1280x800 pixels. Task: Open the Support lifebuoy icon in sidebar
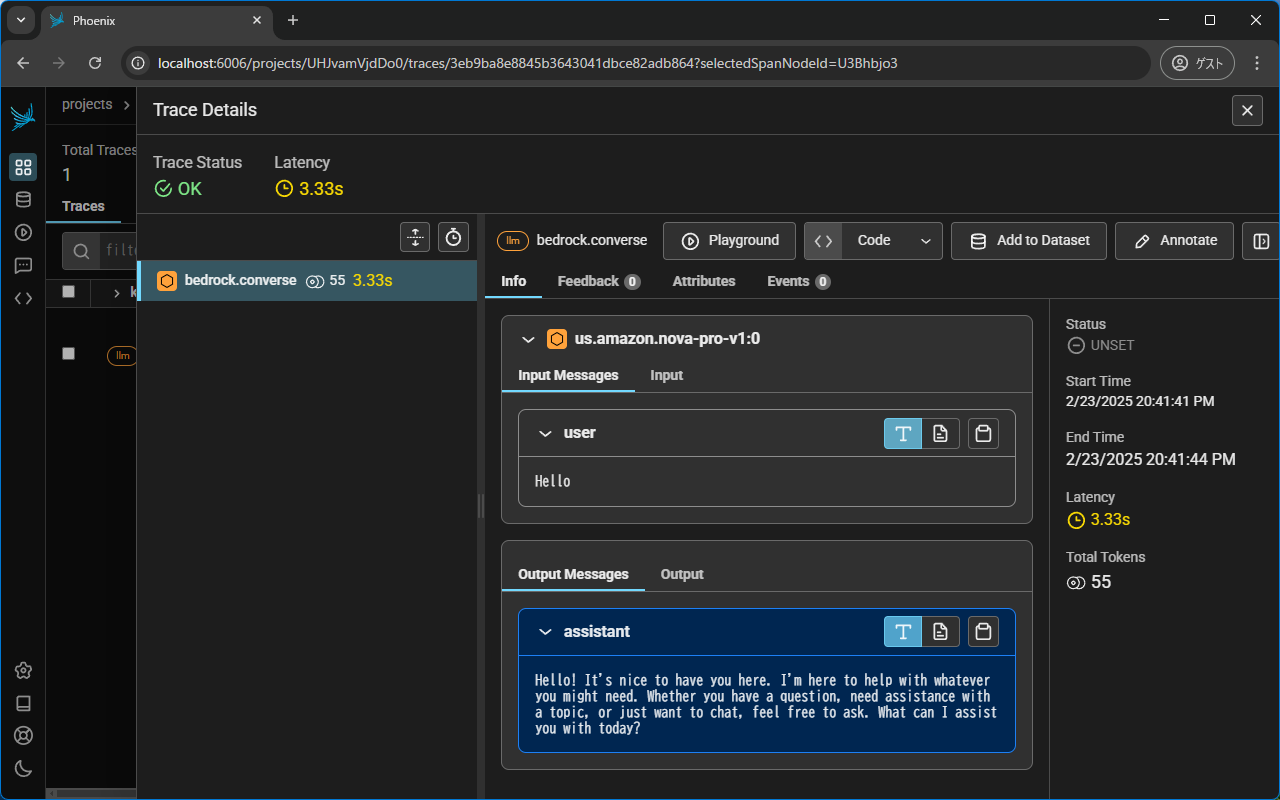click(x=23, y=736)
